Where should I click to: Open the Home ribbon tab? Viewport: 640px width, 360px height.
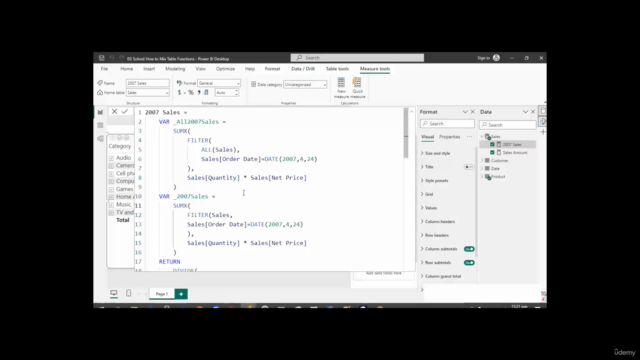coord(127,69)
